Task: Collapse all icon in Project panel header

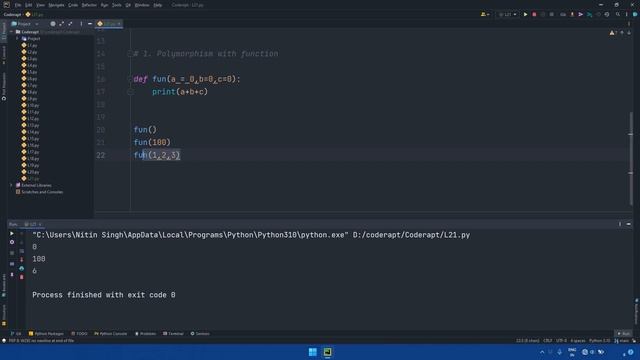Action: coord(70,24)
